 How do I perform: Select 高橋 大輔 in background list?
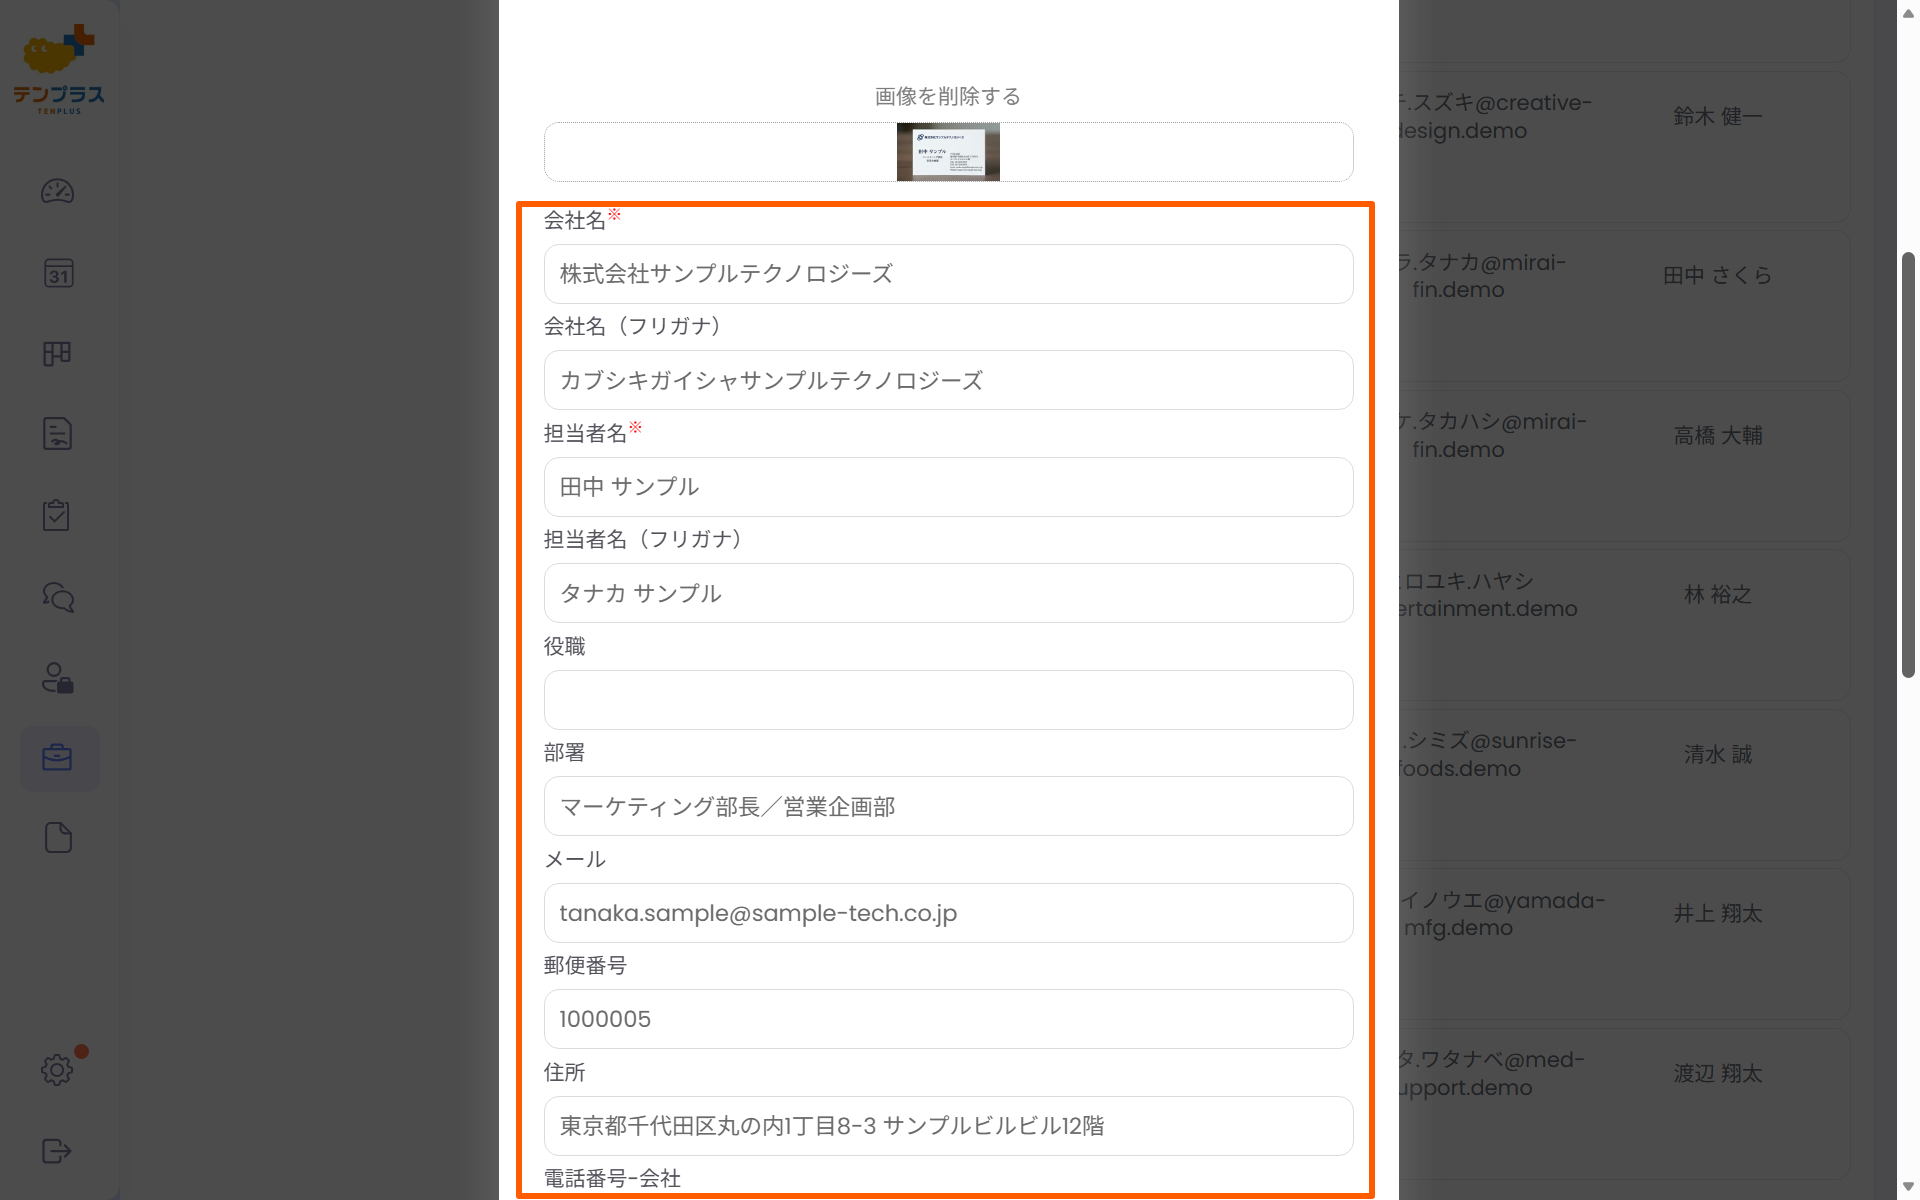click(1717, 435)
